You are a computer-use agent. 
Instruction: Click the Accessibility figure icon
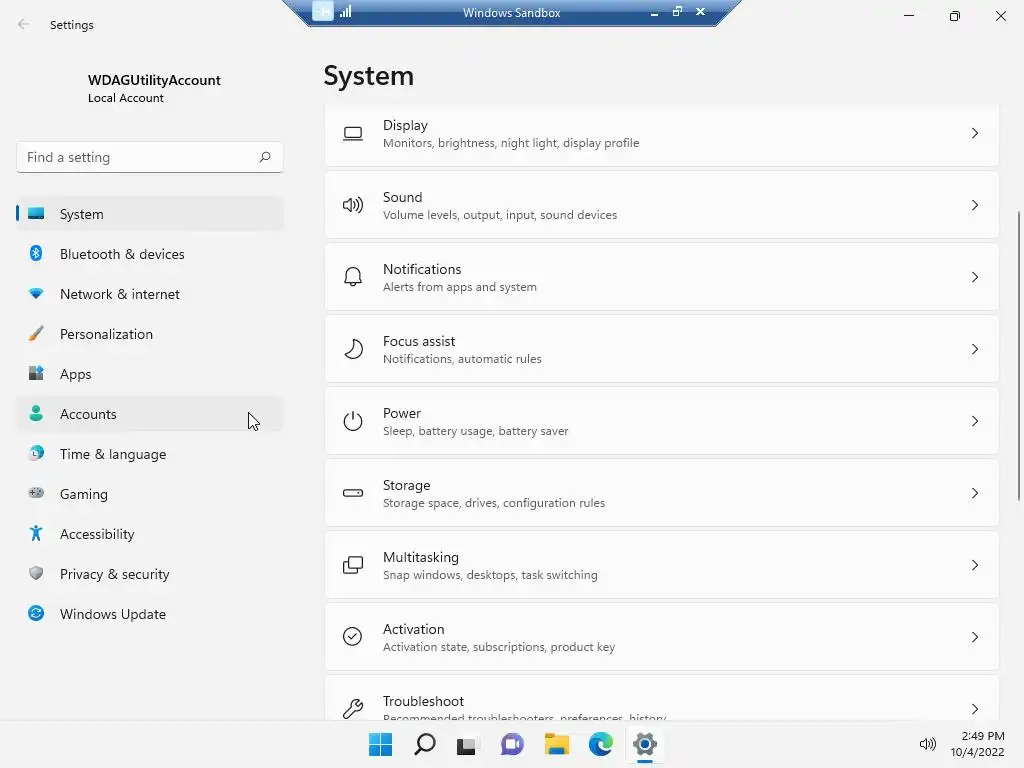36,534
